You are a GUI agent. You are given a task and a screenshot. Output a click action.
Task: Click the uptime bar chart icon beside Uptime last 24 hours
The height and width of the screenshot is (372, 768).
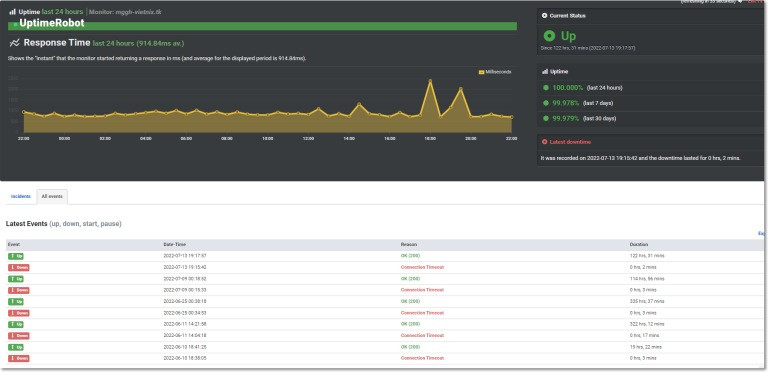[12, 11]
